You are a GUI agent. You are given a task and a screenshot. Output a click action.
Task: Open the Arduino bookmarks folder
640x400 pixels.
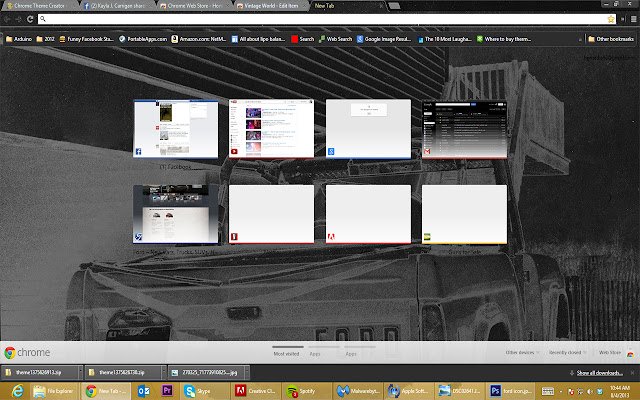point(19,39)
